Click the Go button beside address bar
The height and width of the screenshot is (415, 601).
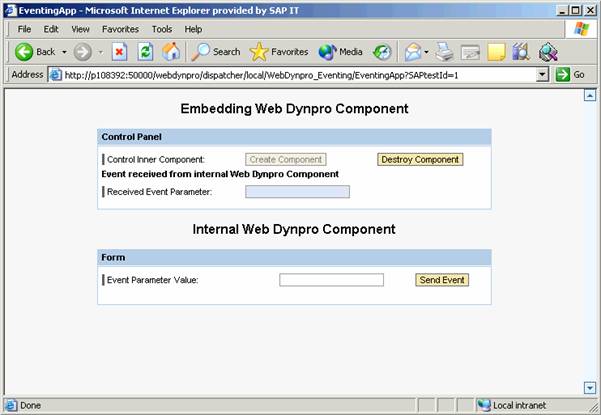570,75
